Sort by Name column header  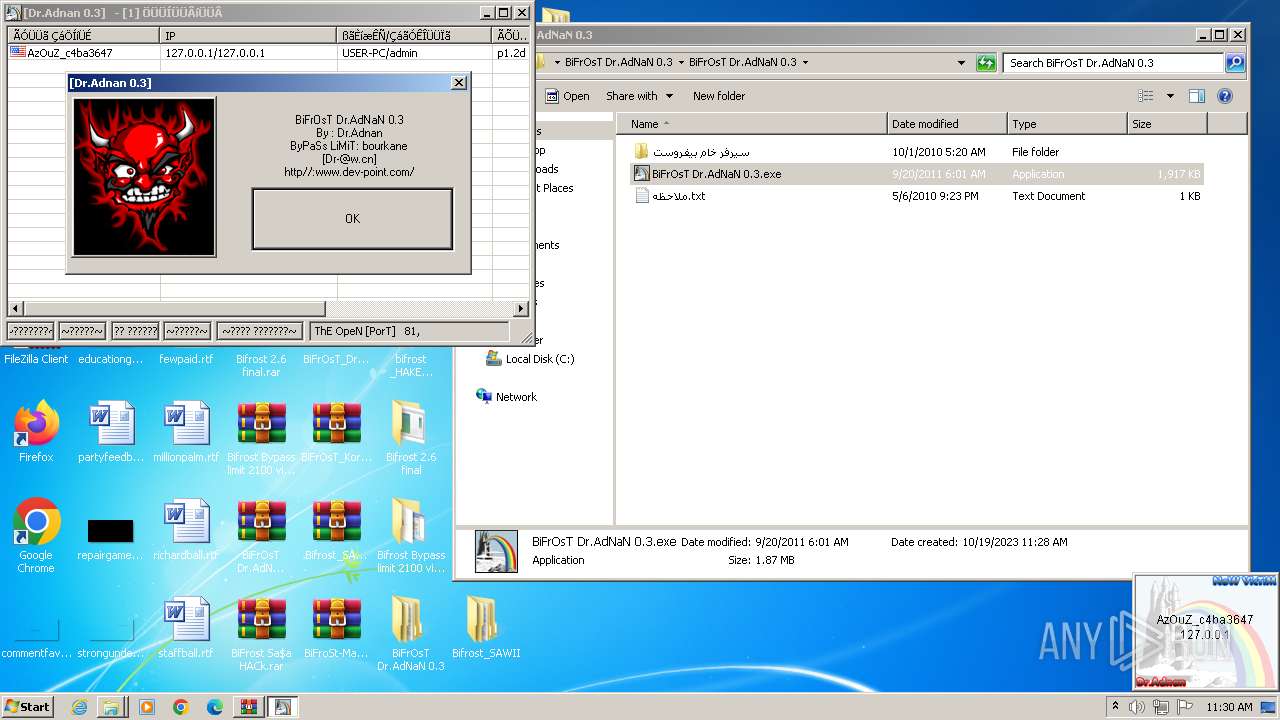pyautogui.click(x=752, y=124)
